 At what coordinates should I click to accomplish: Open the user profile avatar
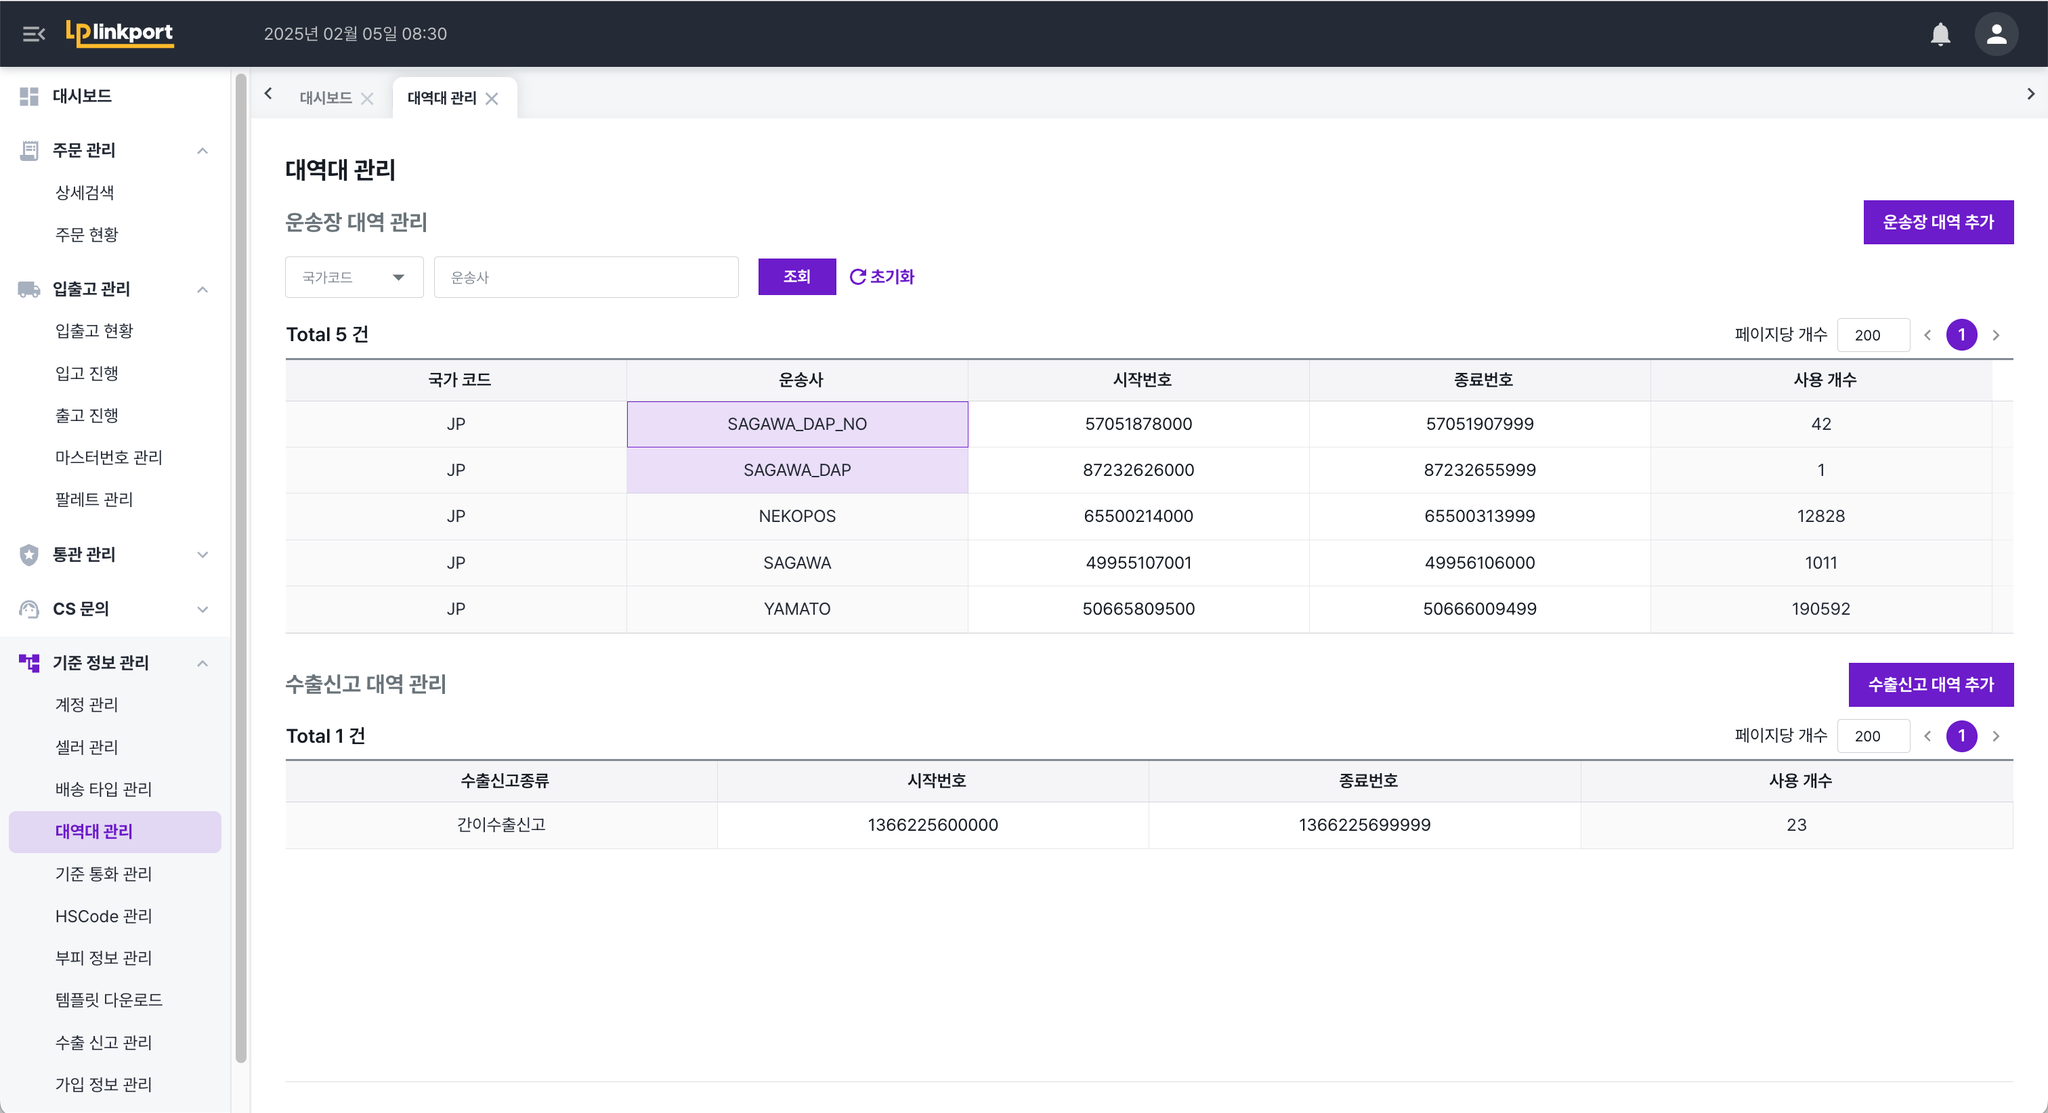(1996, 34)
